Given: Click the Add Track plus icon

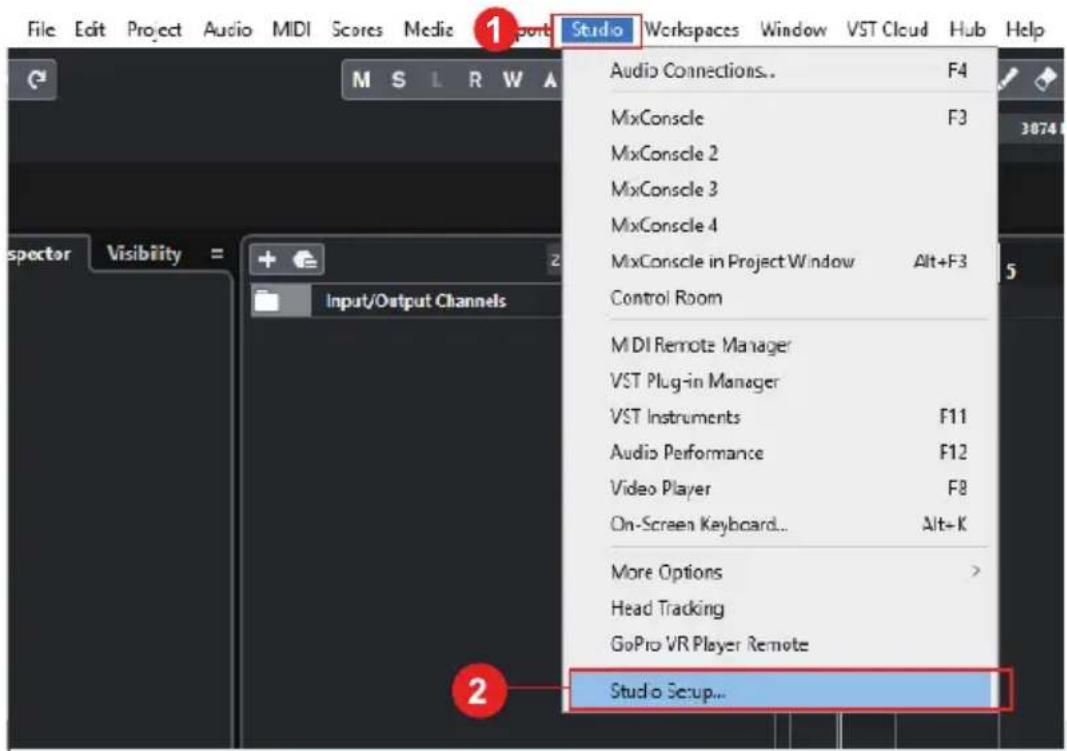Looking at the screenshot, I should [x=267, y=259].
